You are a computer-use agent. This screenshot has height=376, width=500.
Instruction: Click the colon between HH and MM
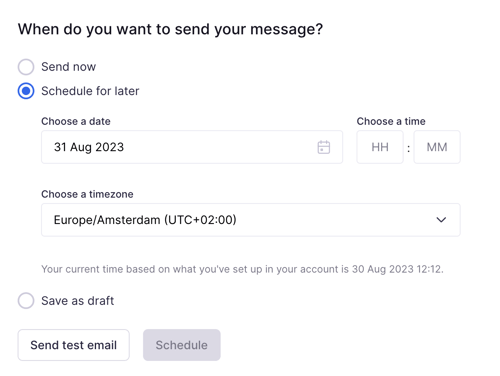tap(409, 148)
